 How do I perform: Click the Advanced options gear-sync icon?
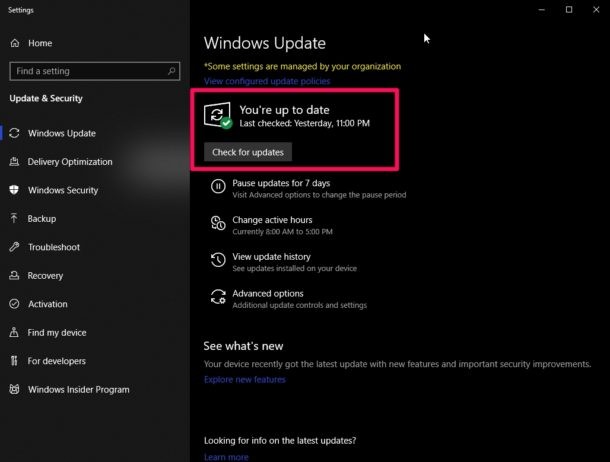pos(218,297)
